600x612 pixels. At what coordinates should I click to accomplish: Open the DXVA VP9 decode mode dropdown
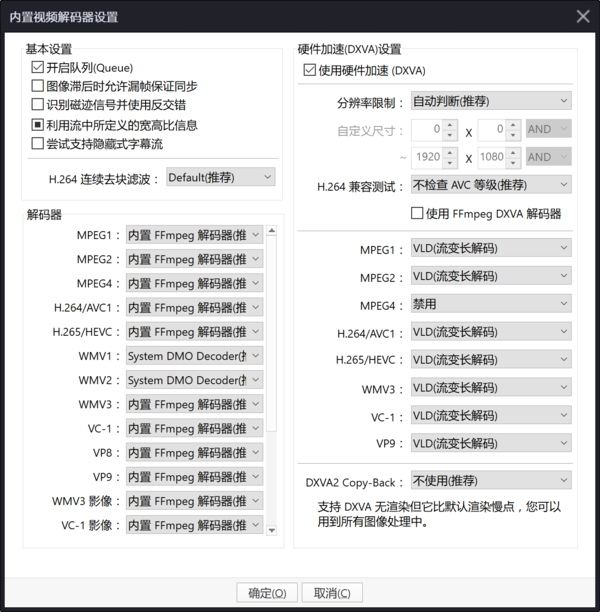click(490, 444)
